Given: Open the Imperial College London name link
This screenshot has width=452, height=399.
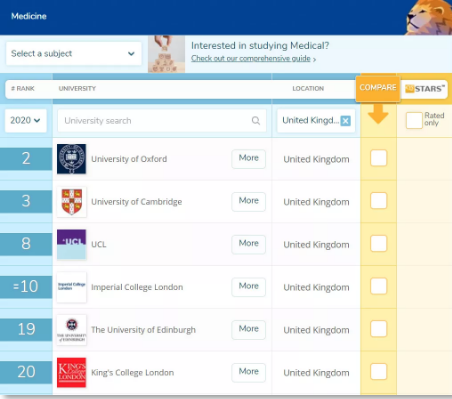Looking at the screenshot, I should tap(137, 287).
